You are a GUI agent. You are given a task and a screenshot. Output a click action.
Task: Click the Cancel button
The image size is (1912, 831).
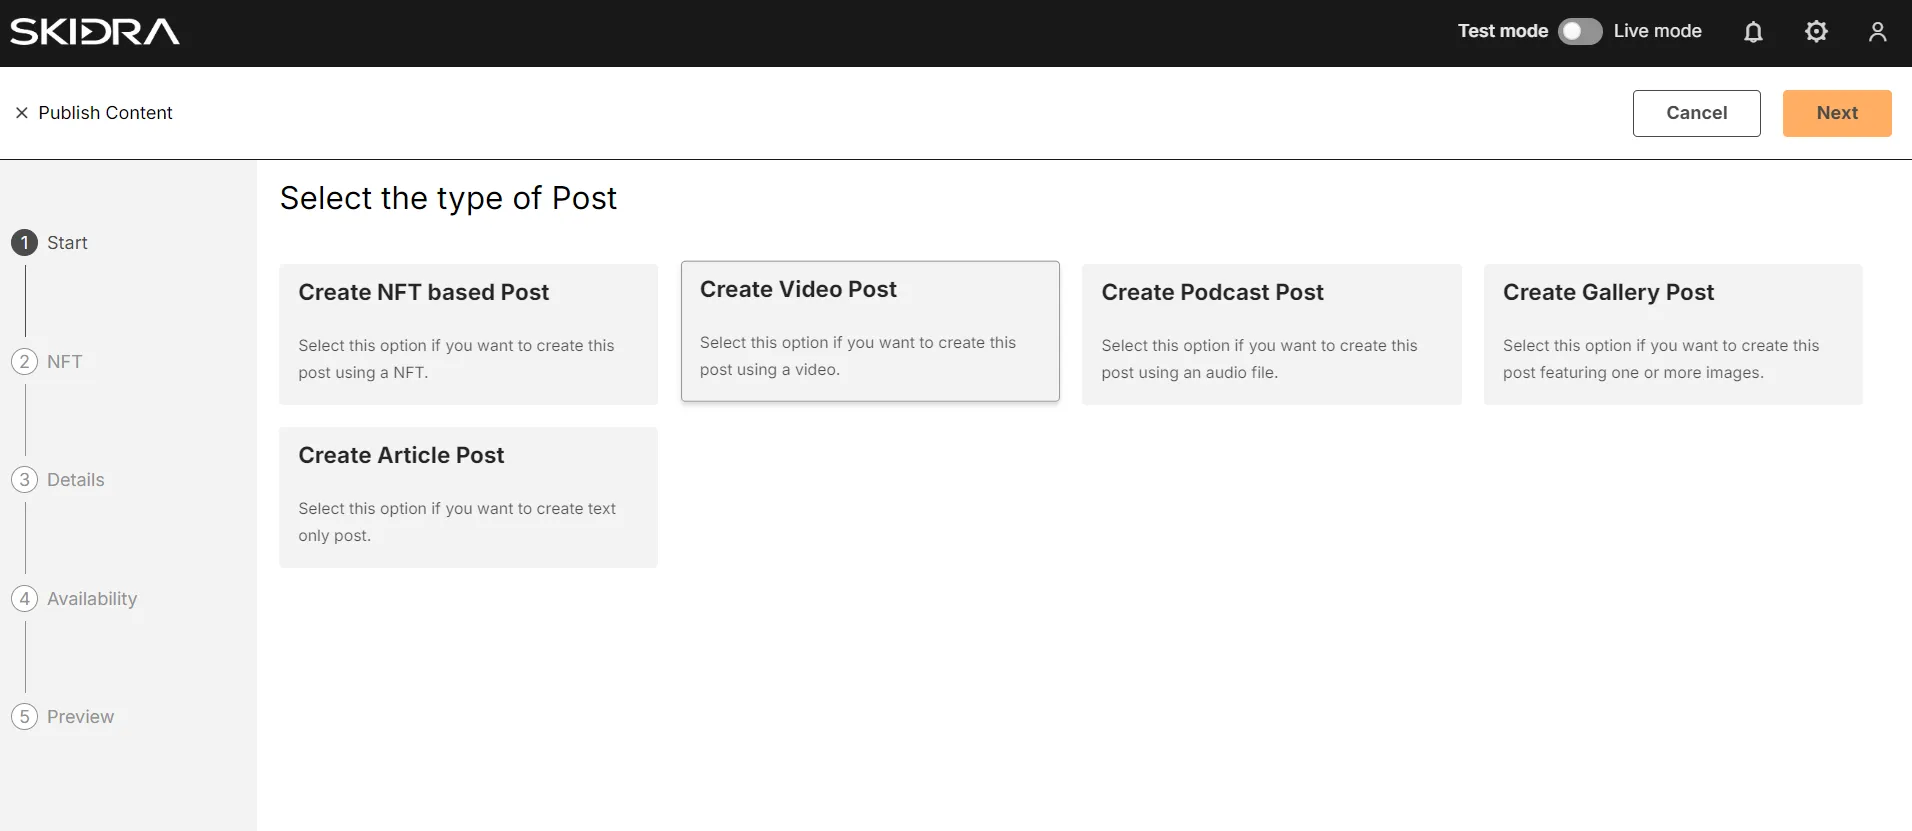point(1696,113)
